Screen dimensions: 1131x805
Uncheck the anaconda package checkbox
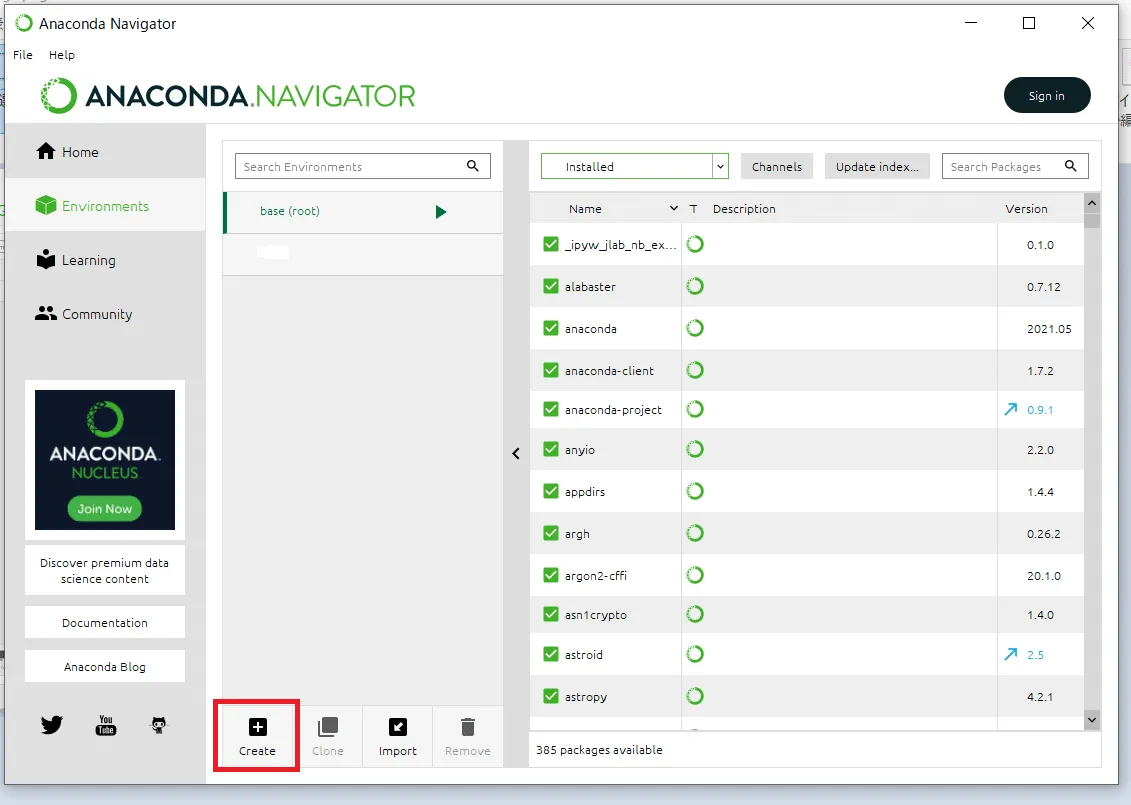pos(551,328)
